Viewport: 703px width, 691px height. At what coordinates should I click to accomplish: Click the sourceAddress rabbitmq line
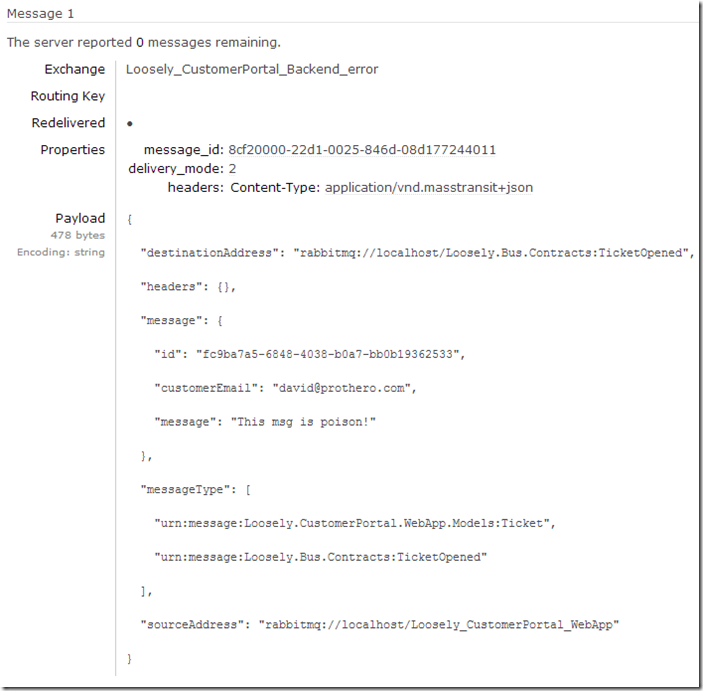tap(380, 625)
